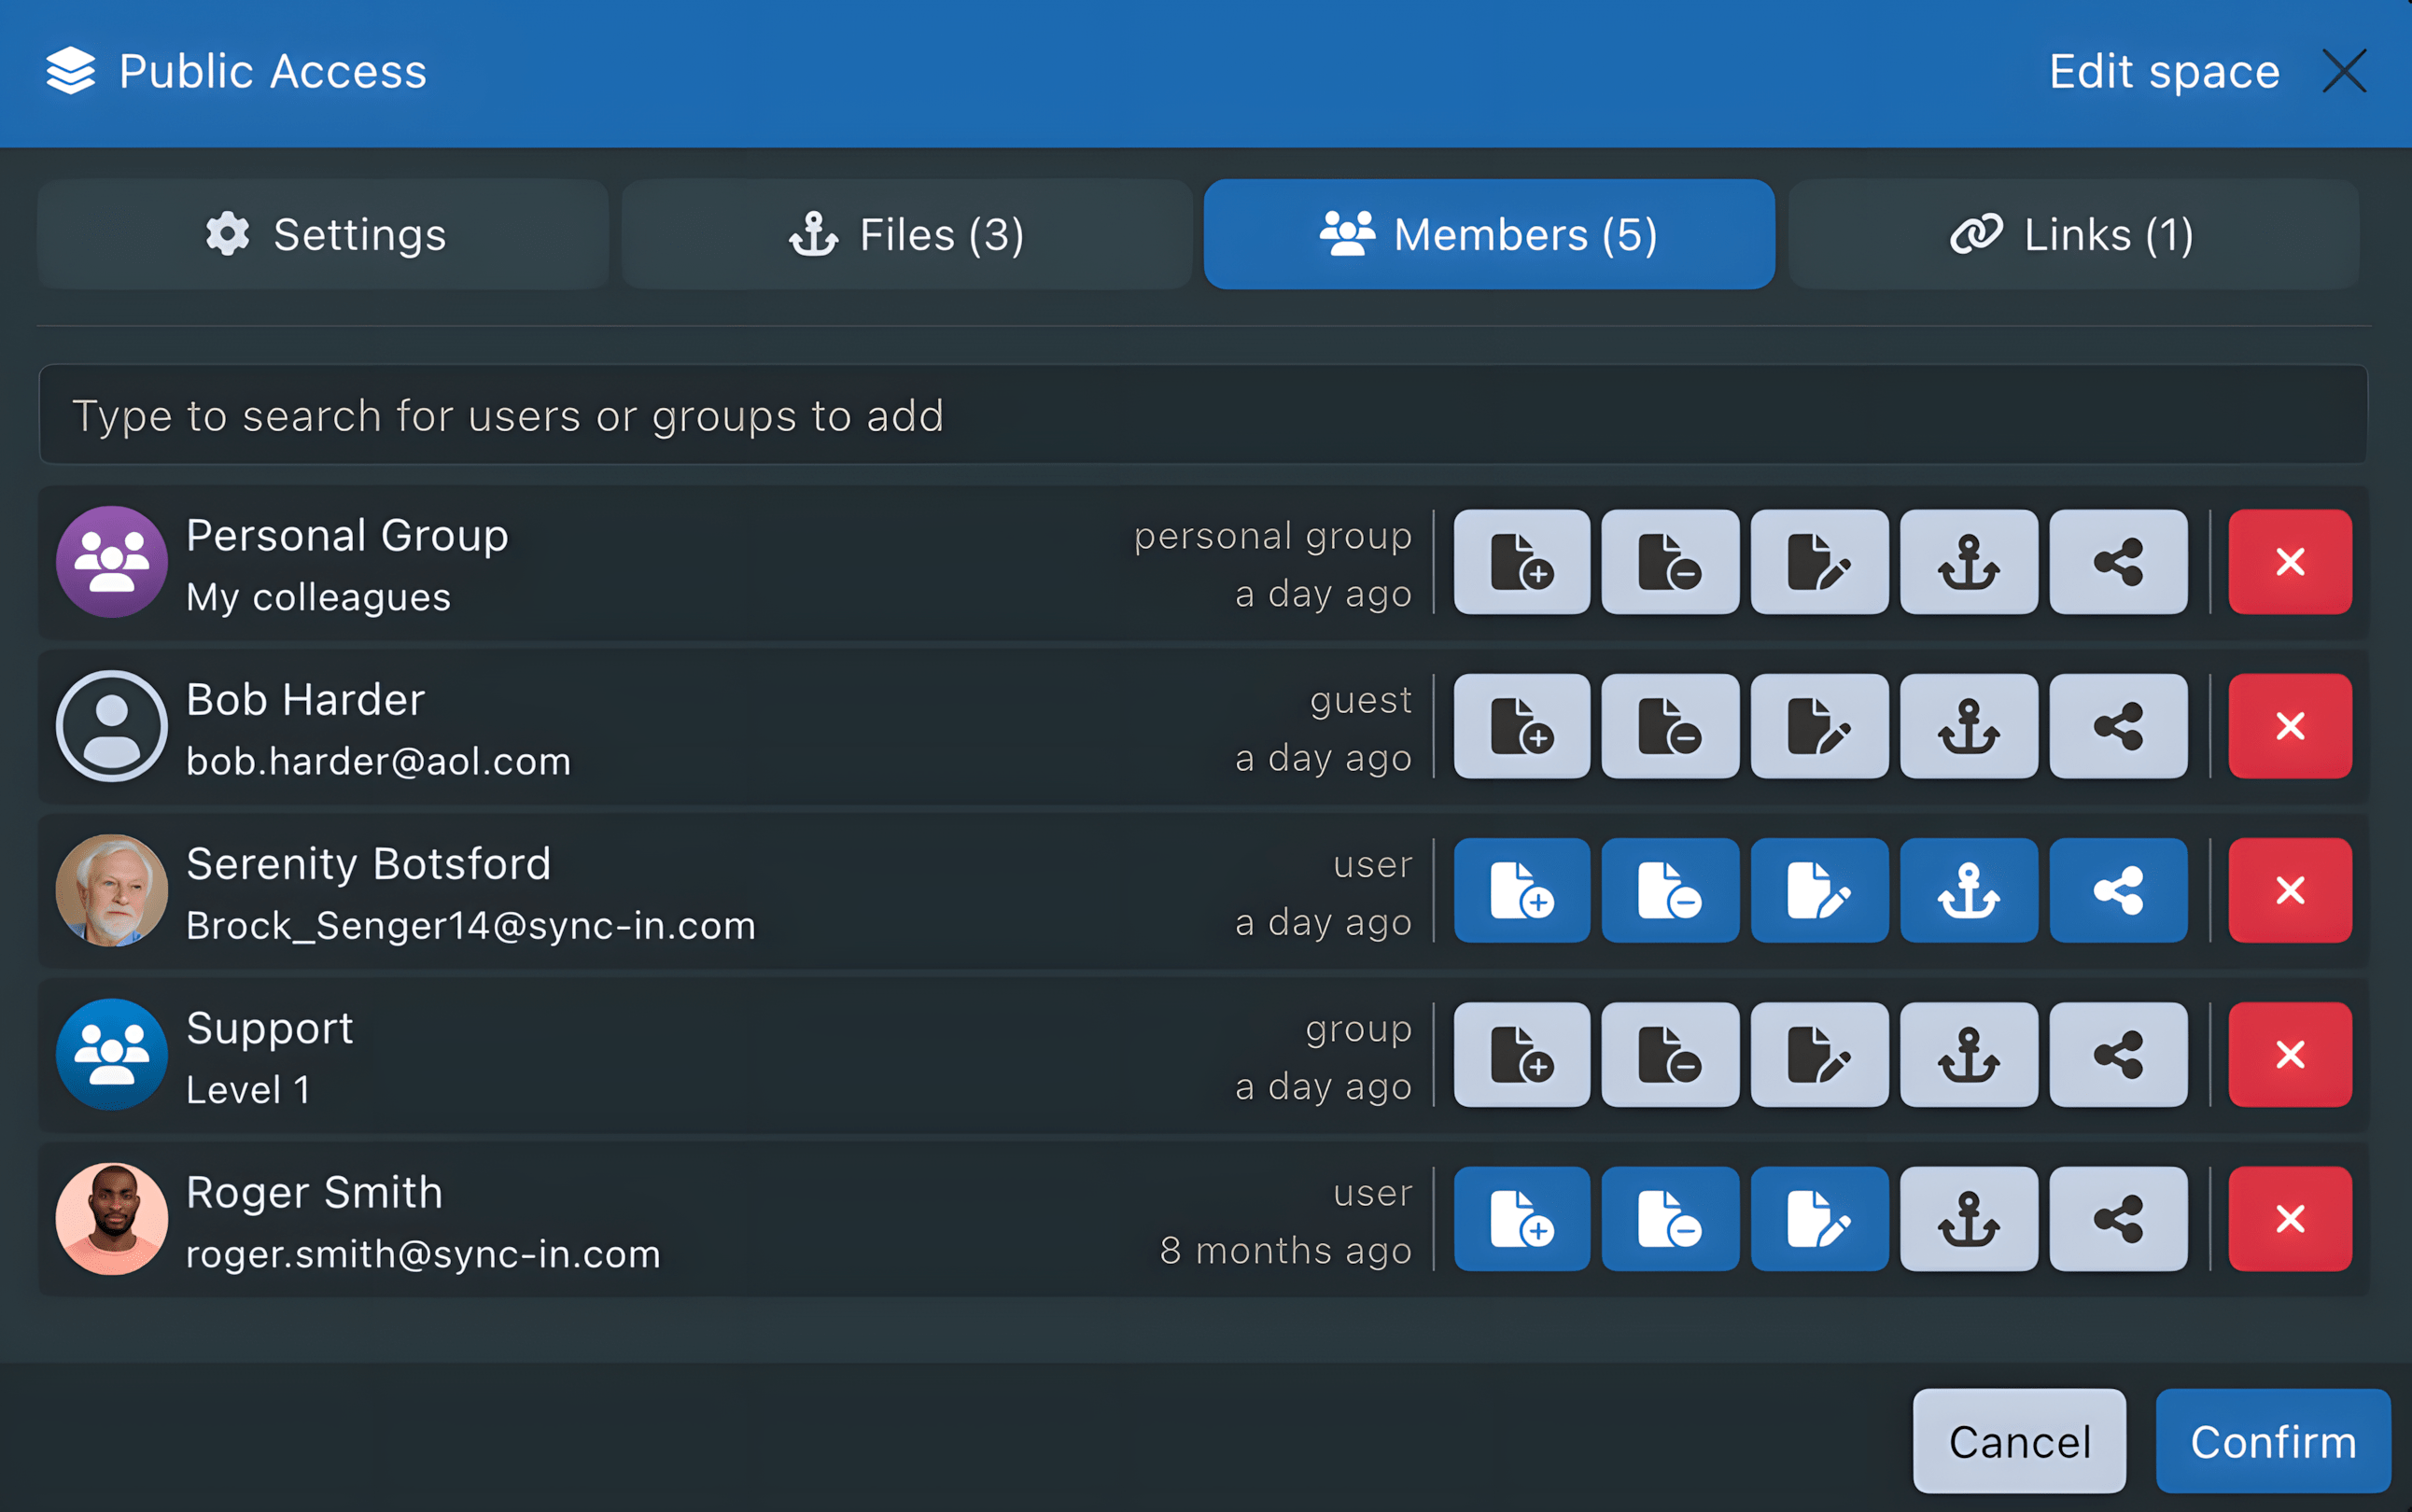This screenshot has width=2412, height=1512.
Task: Switch to the Settings tab
Action: tap(324, 234)
